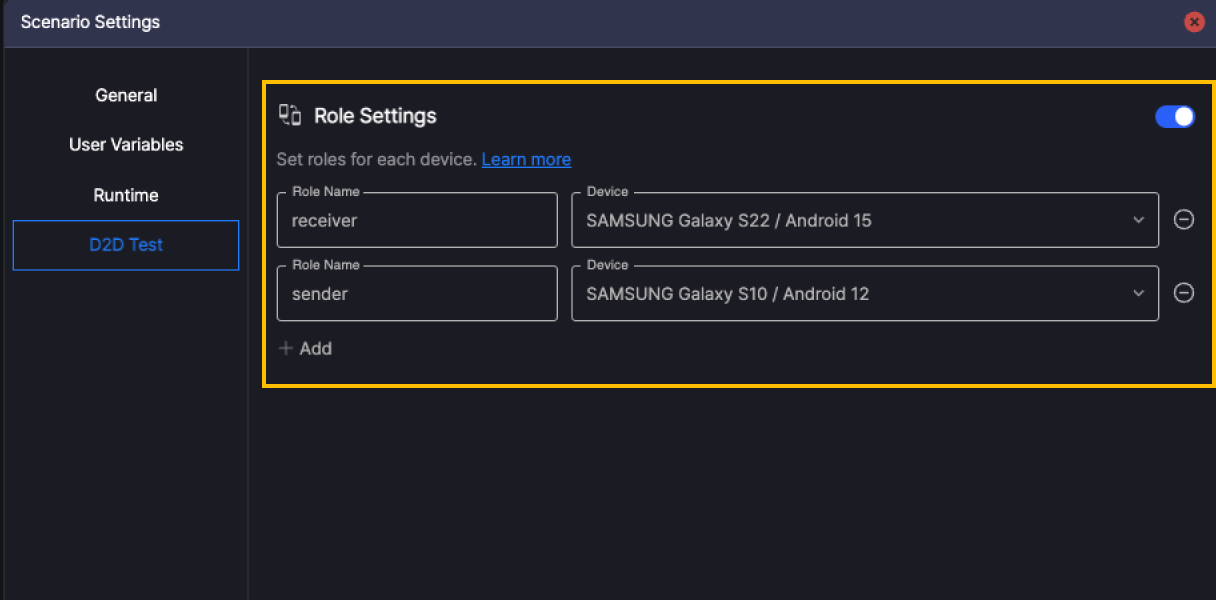This screenshot has height=600, width=1216.
Task: Switch to the General tab
Action: [x=126, y=95]
